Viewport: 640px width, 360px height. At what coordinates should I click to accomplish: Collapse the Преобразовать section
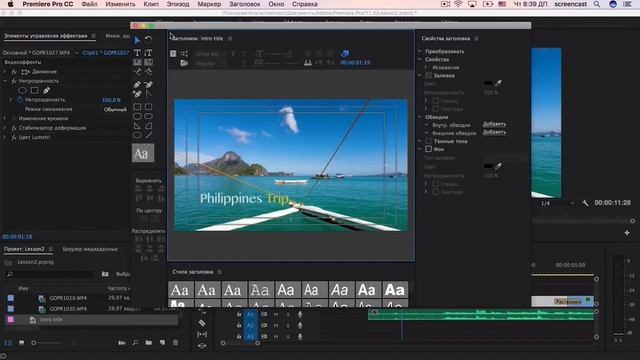(x=420, y=51)
